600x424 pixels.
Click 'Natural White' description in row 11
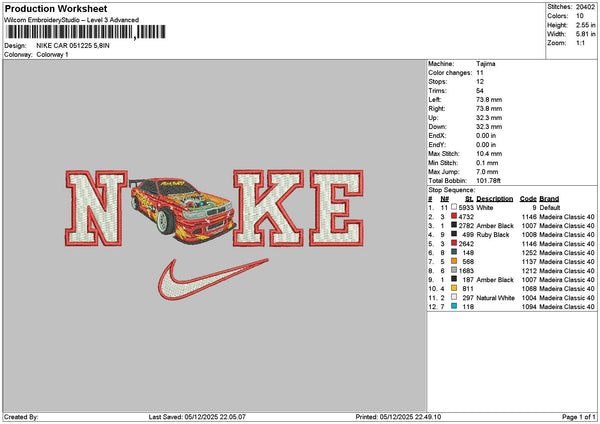496,298
